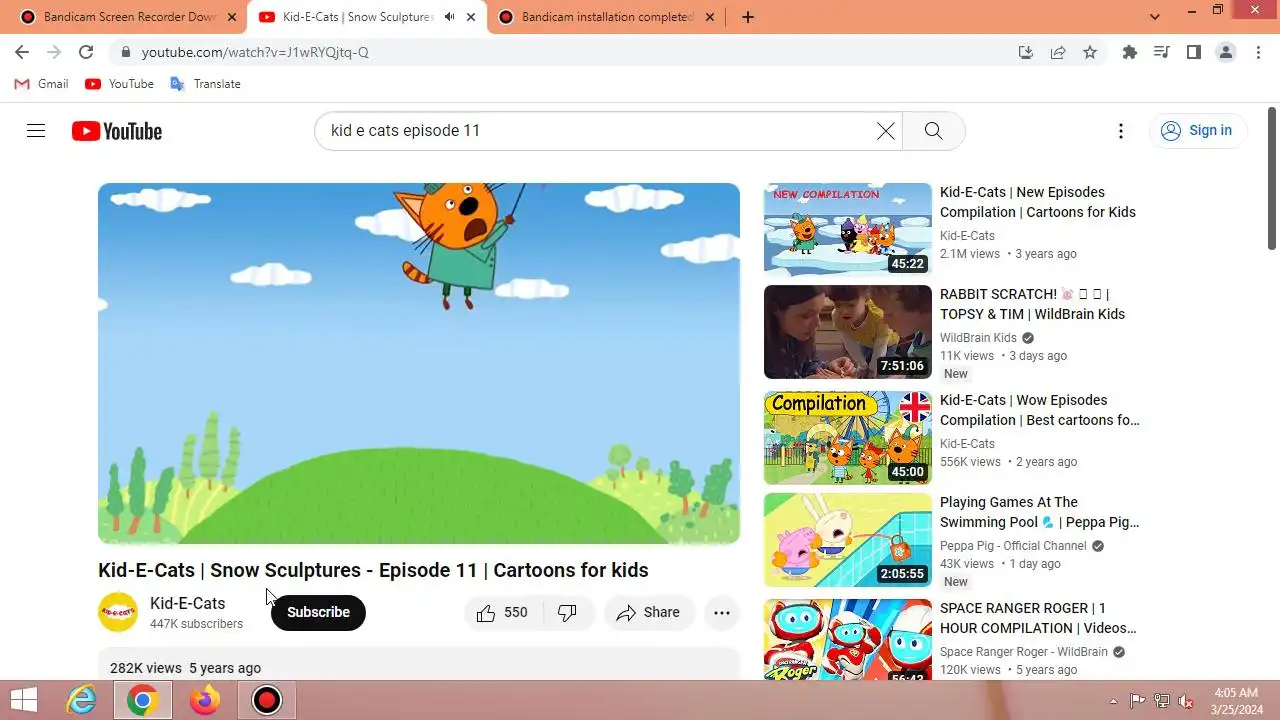Open WildBrain Kids channel name
This screenshot has height=720, width=1280.
click(x=978, y=338)
